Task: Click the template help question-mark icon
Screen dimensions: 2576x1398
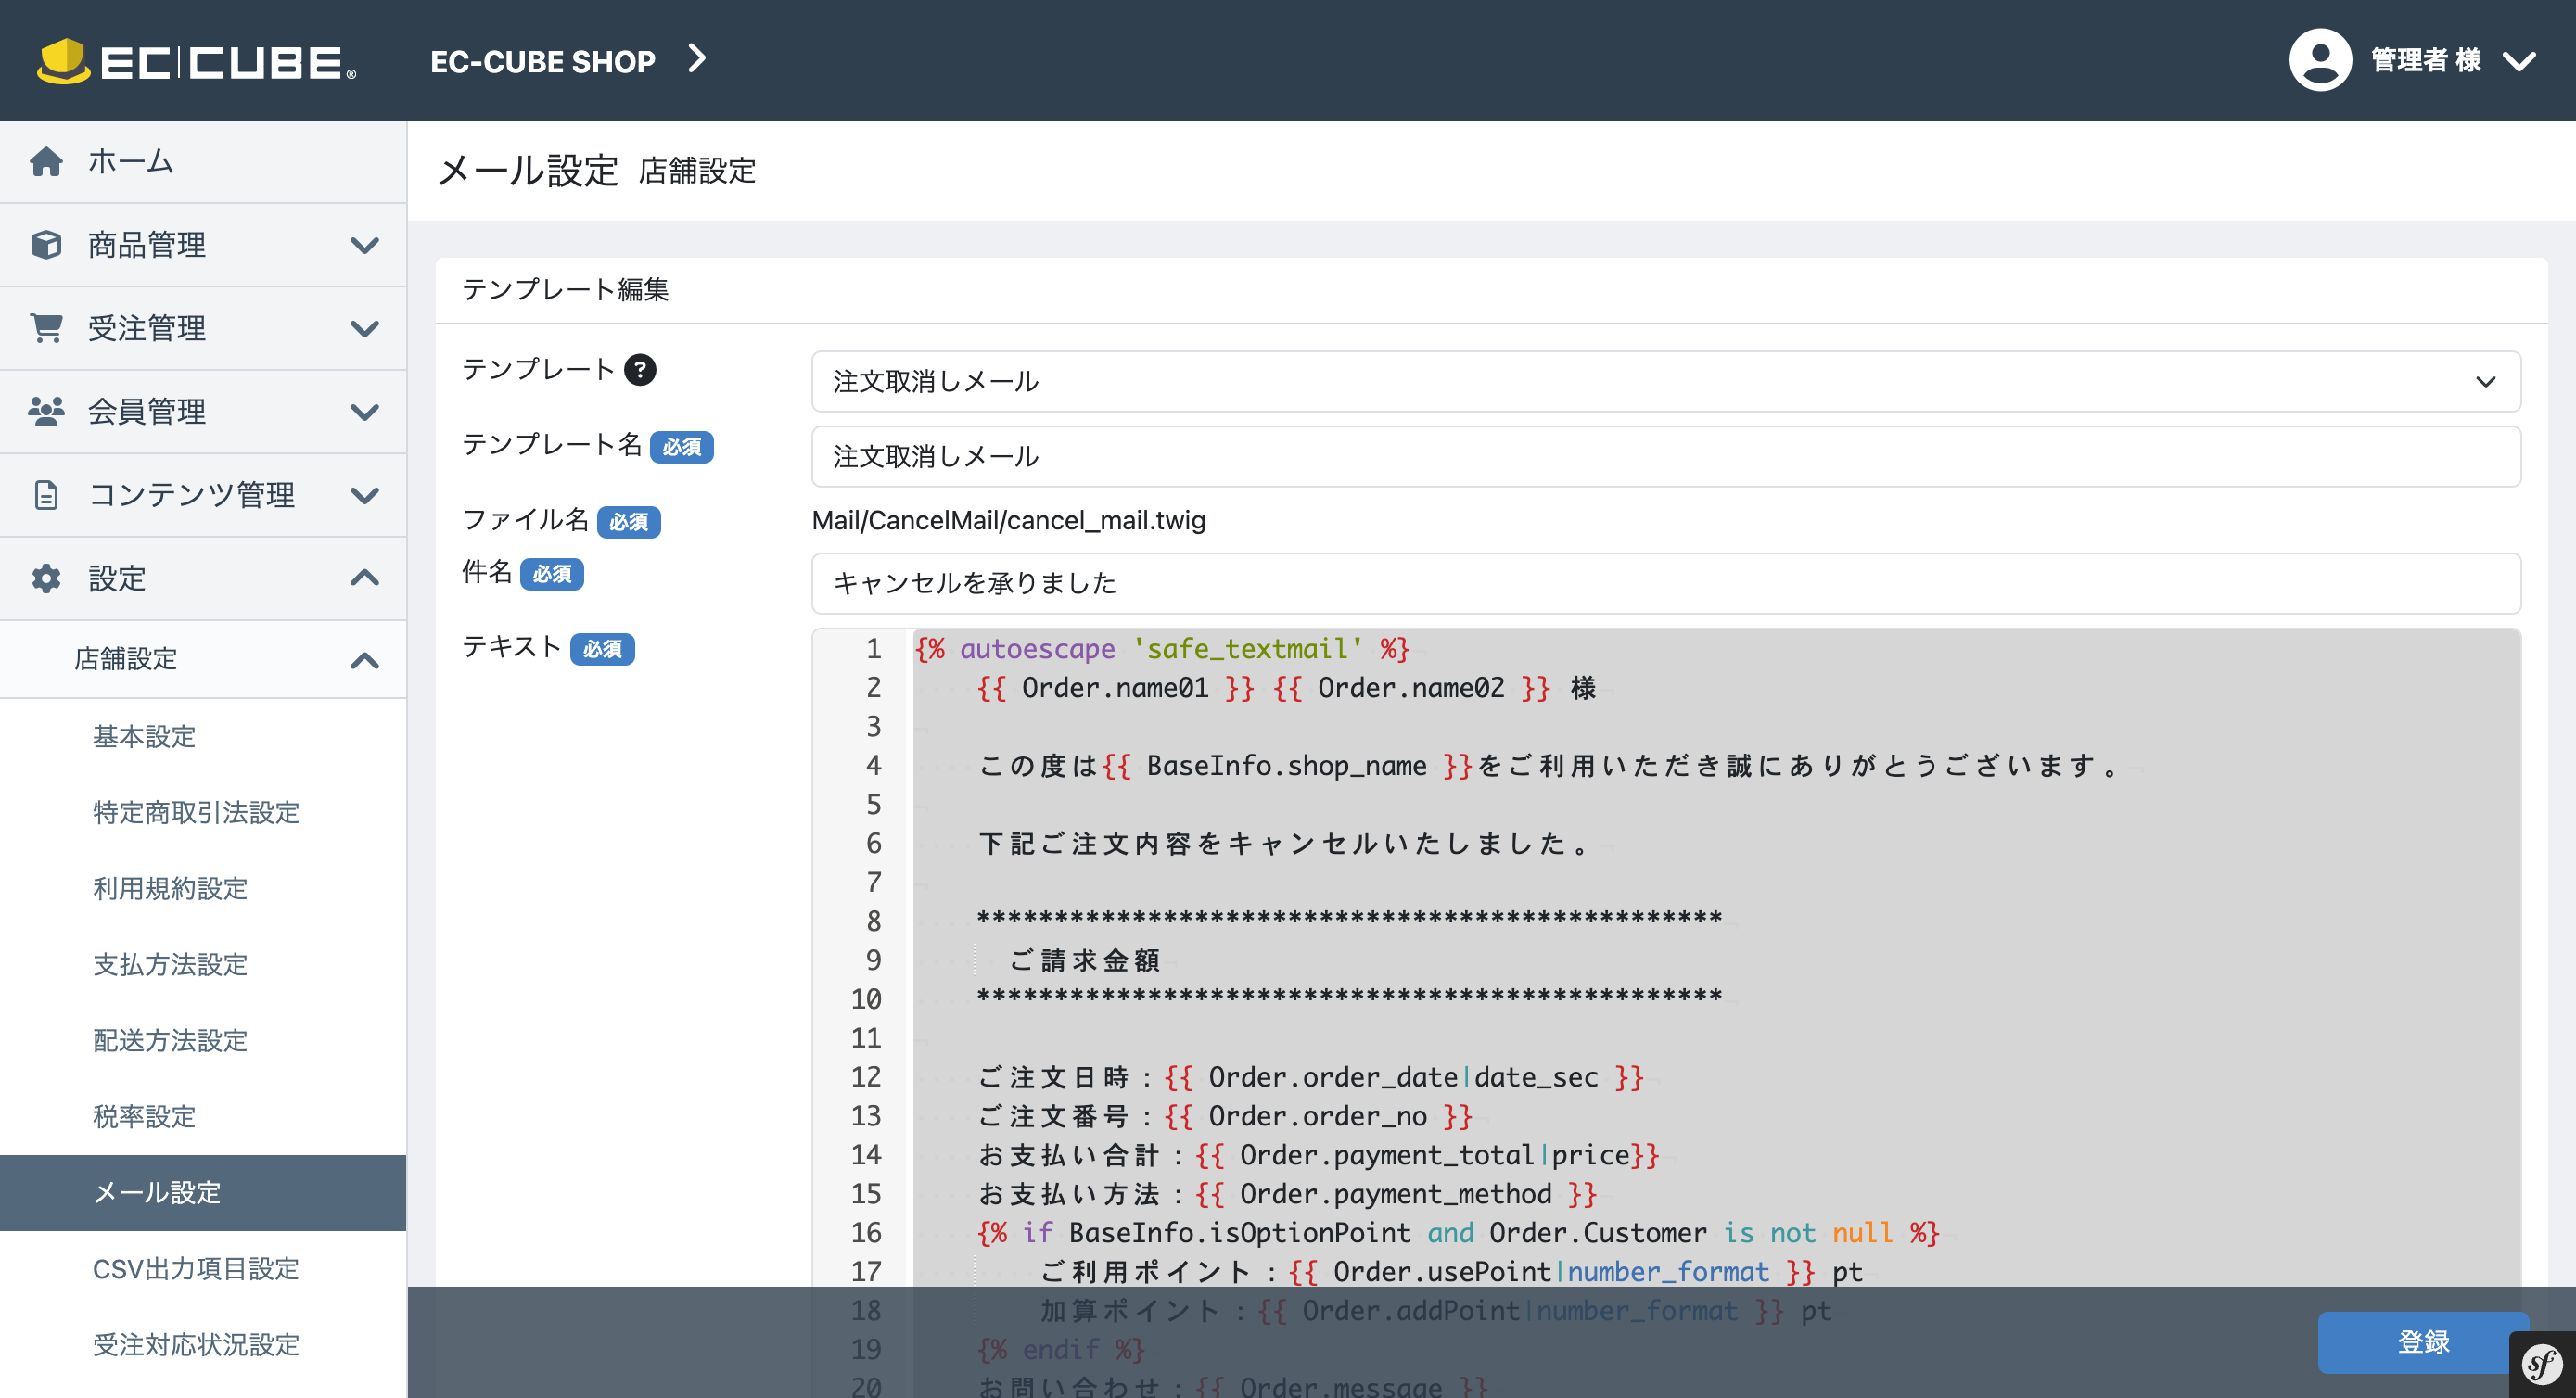Action: (640, 370)
